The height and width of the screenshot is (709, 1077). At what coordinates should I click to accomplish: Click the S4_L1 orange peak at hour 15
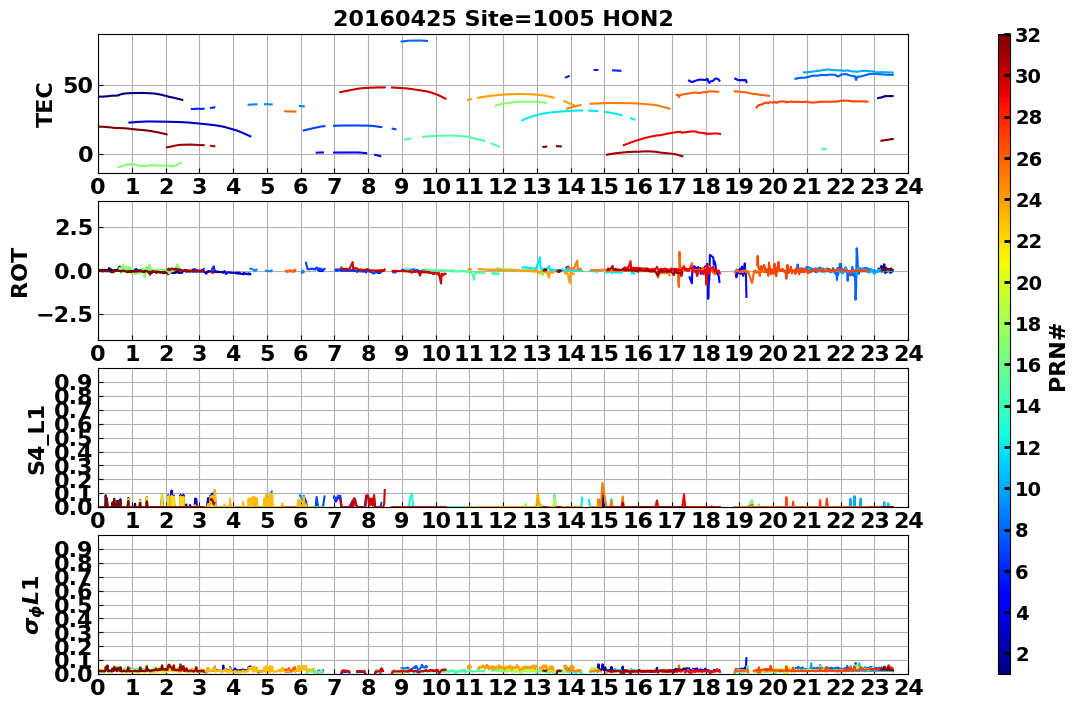click(602, 494)
